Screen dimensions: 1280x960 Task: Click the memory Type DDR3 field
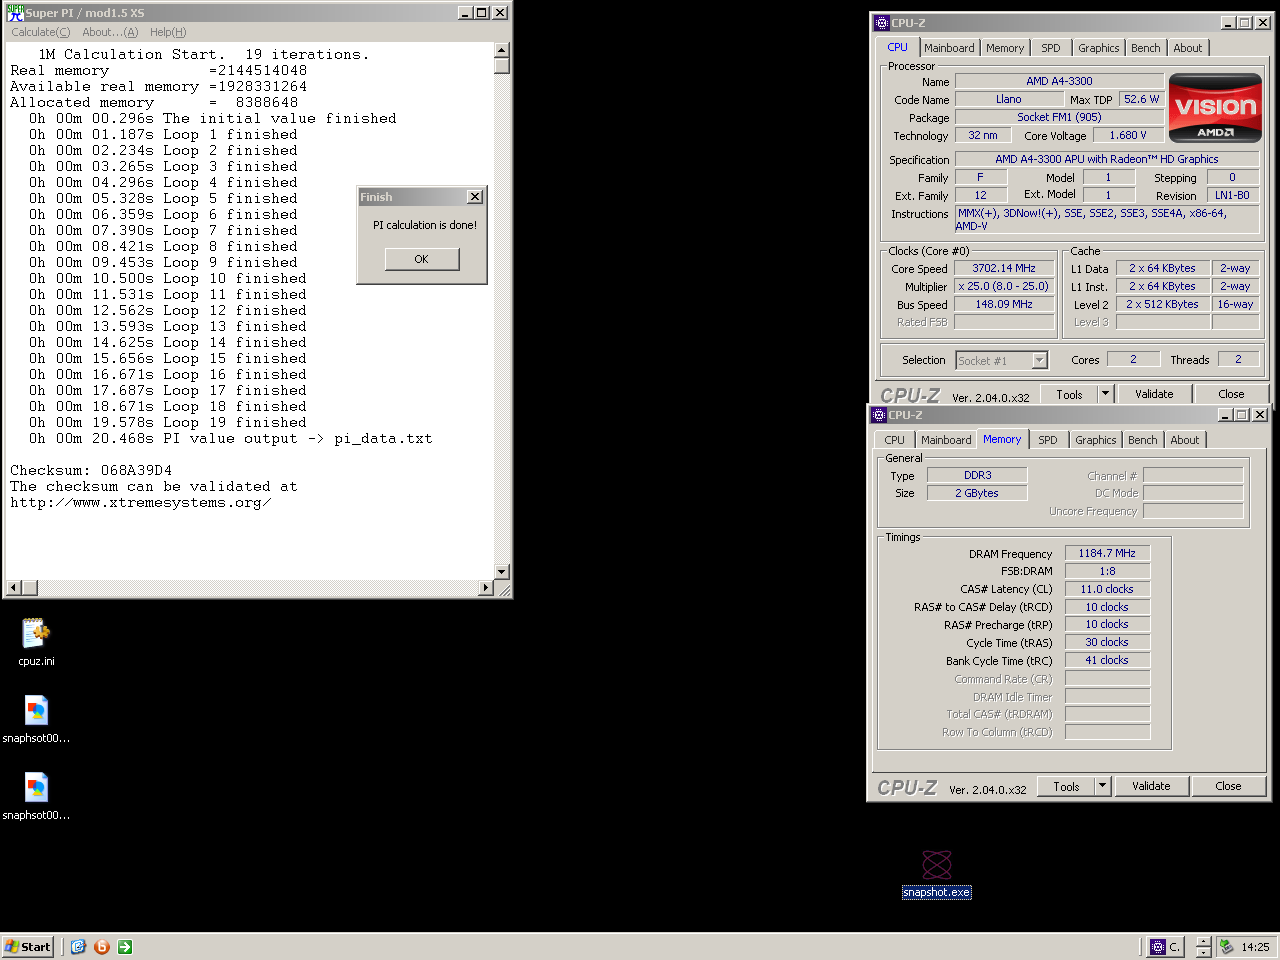point(977,475)
